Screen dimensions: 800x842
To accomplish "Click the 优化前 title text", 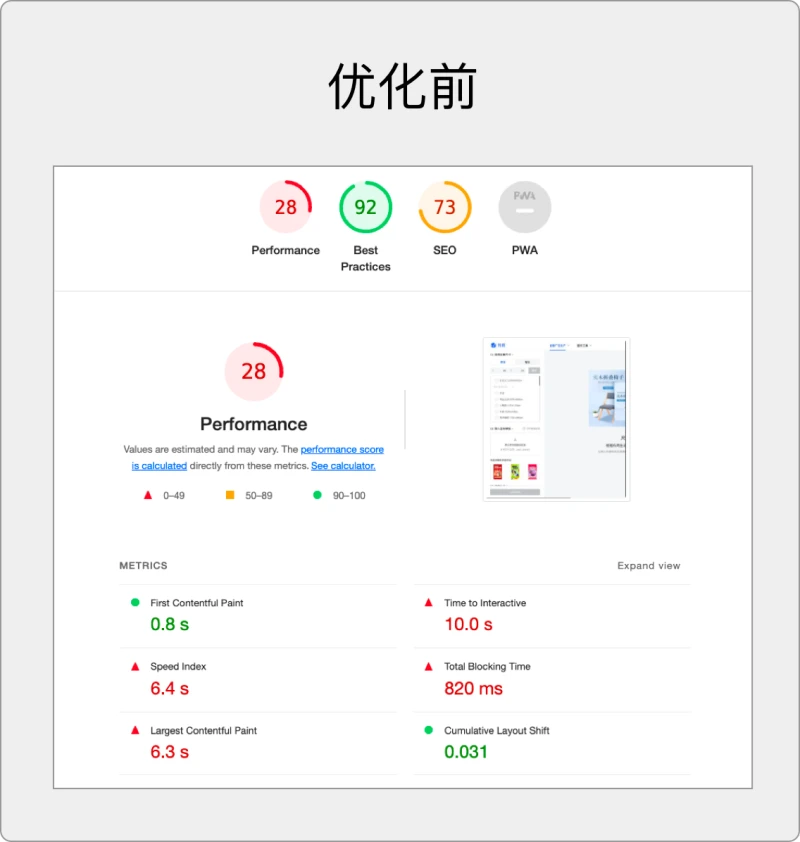I will tap(402, 86).
